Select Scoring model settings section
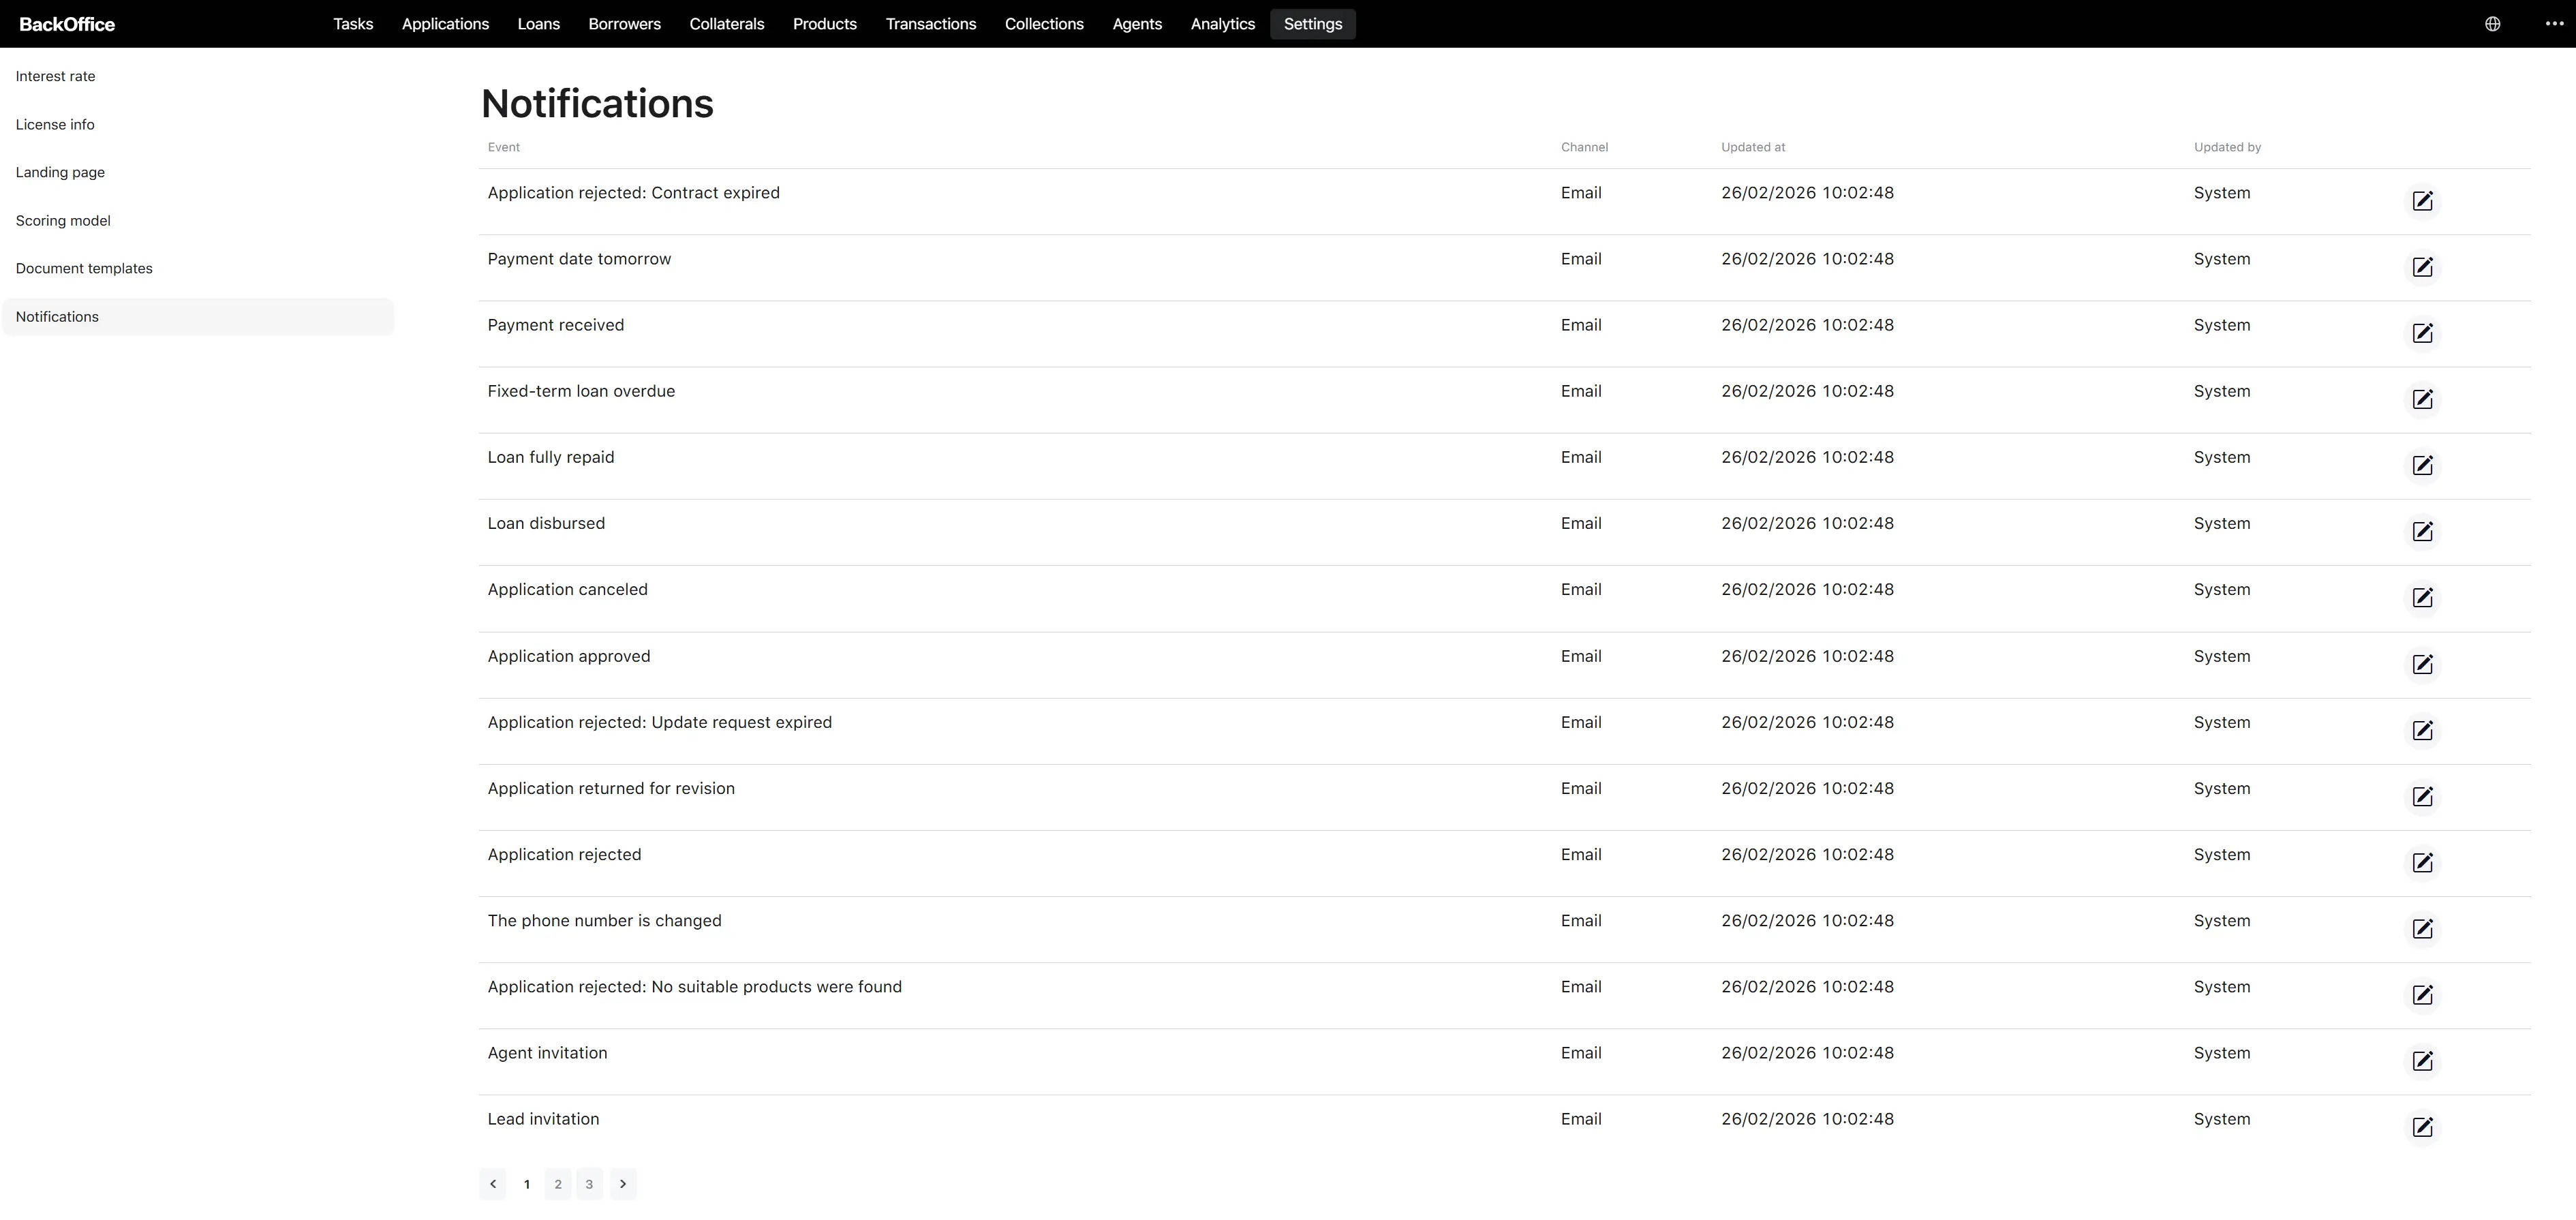The image size is (2576, 1220). pos(63,220)
